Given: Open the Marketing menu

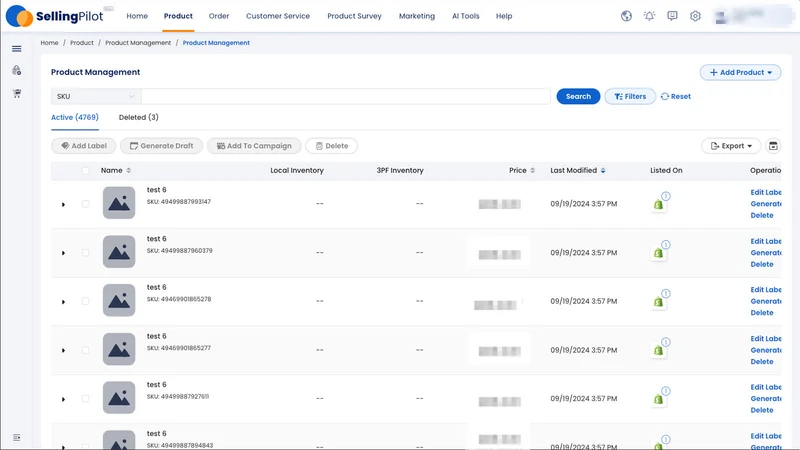Looking at the screenshot, I should pos(417,16).
